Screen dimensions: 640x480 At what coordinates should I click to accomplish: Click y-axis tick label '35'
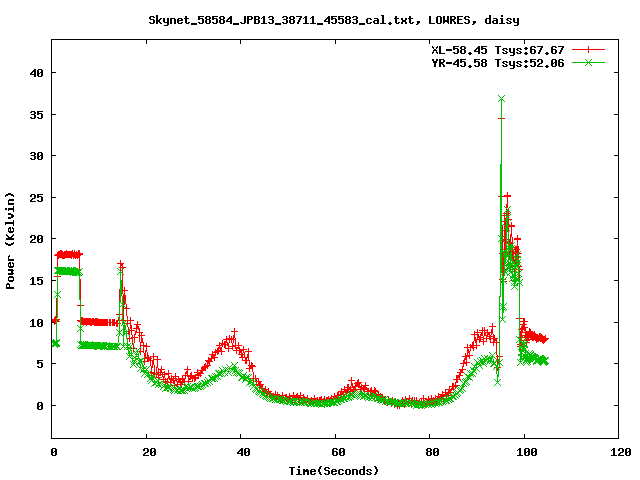(36, 115)
